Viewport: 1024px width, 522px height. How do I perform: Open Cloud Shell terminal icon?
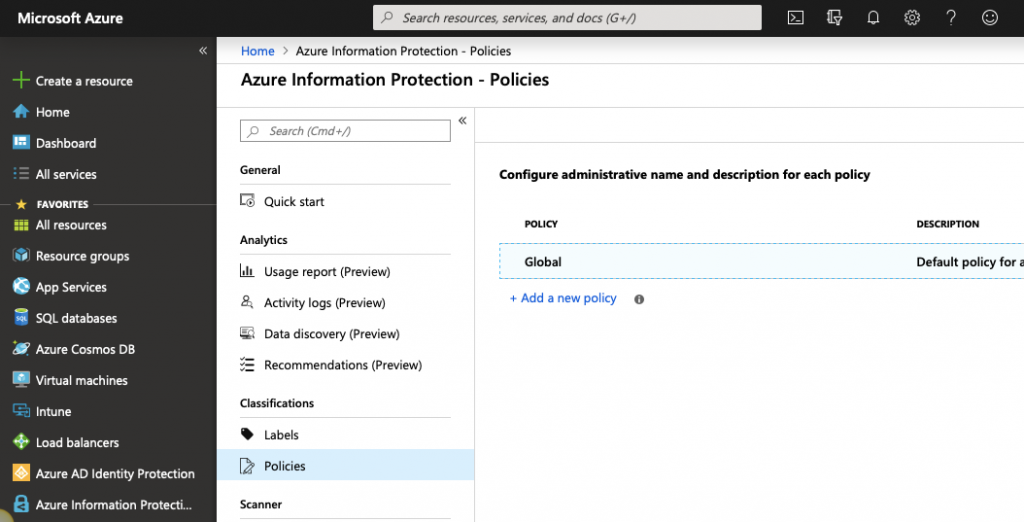tap(796, 17)
